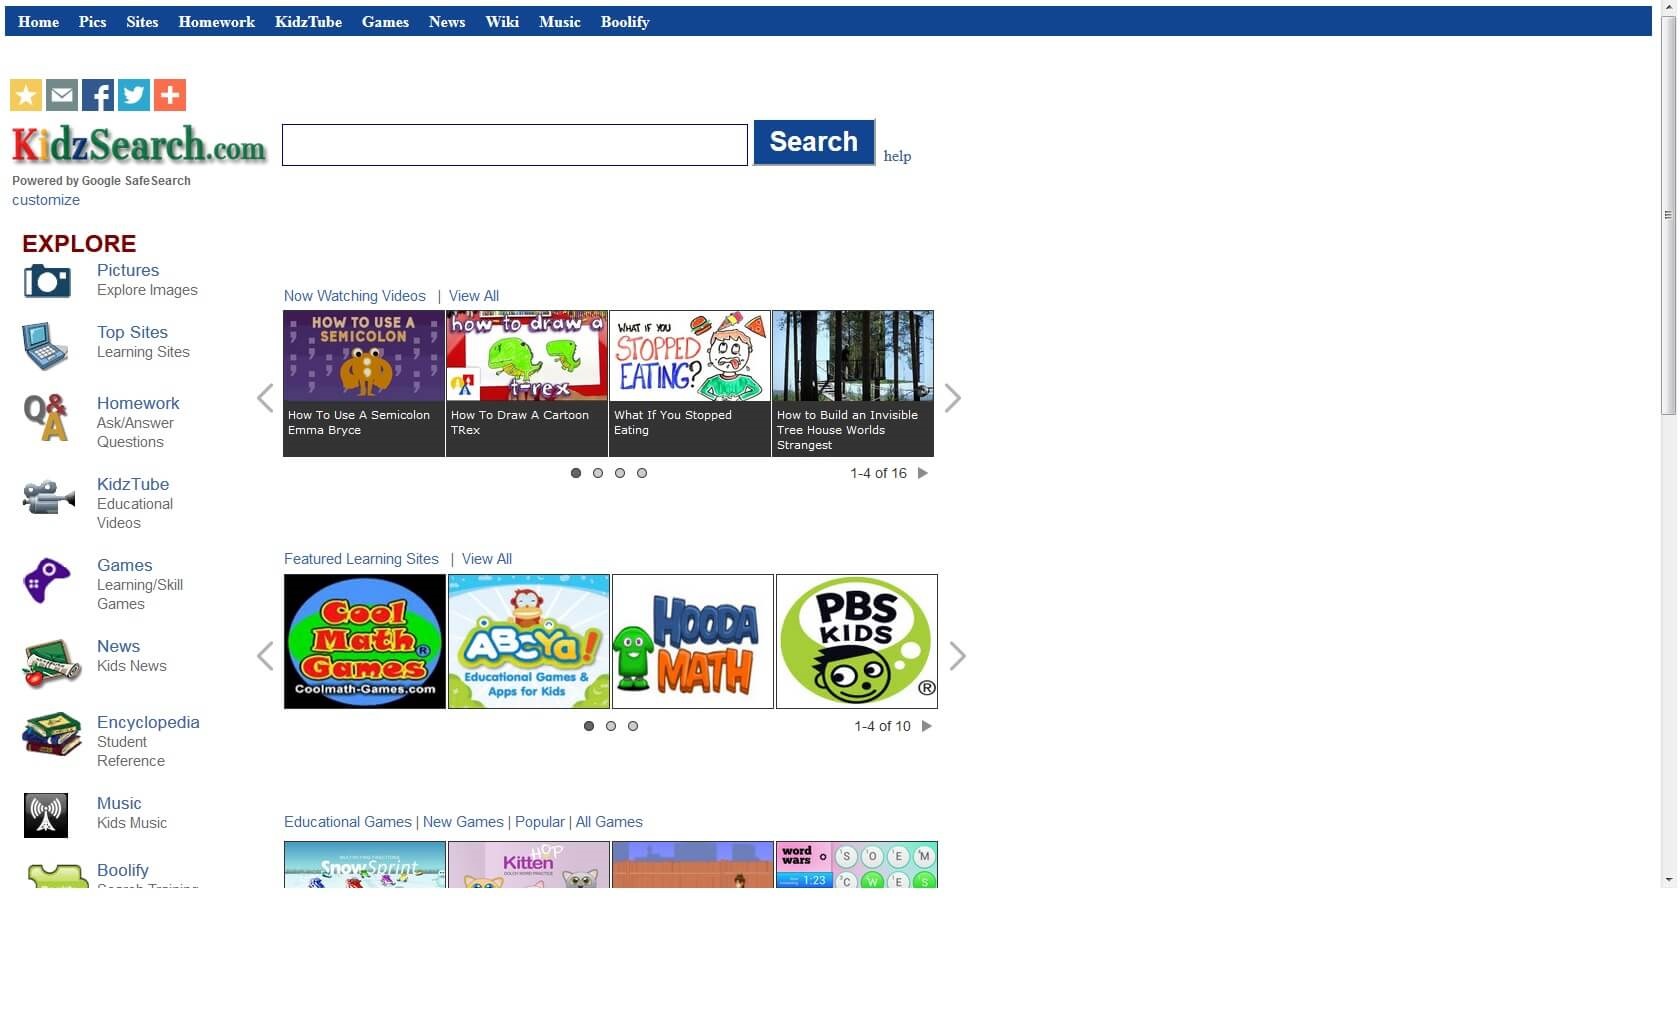Select the third pagination dot of the learning sites carousel

(x=633, y=726)
